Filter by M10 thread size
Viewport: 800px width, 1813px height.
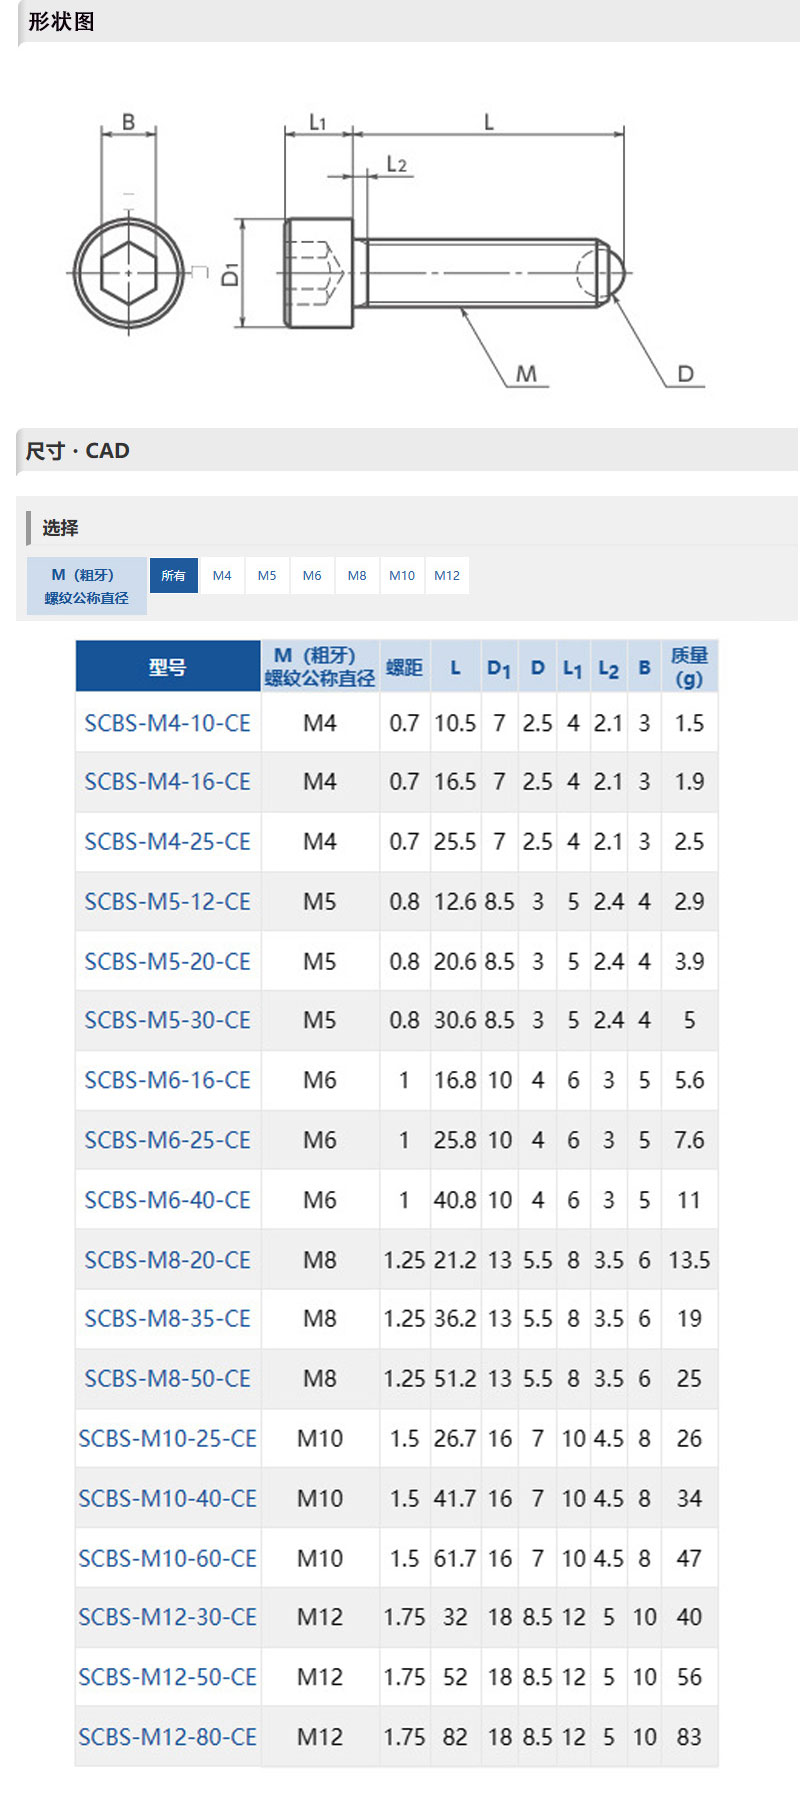[x=402, y=575]
